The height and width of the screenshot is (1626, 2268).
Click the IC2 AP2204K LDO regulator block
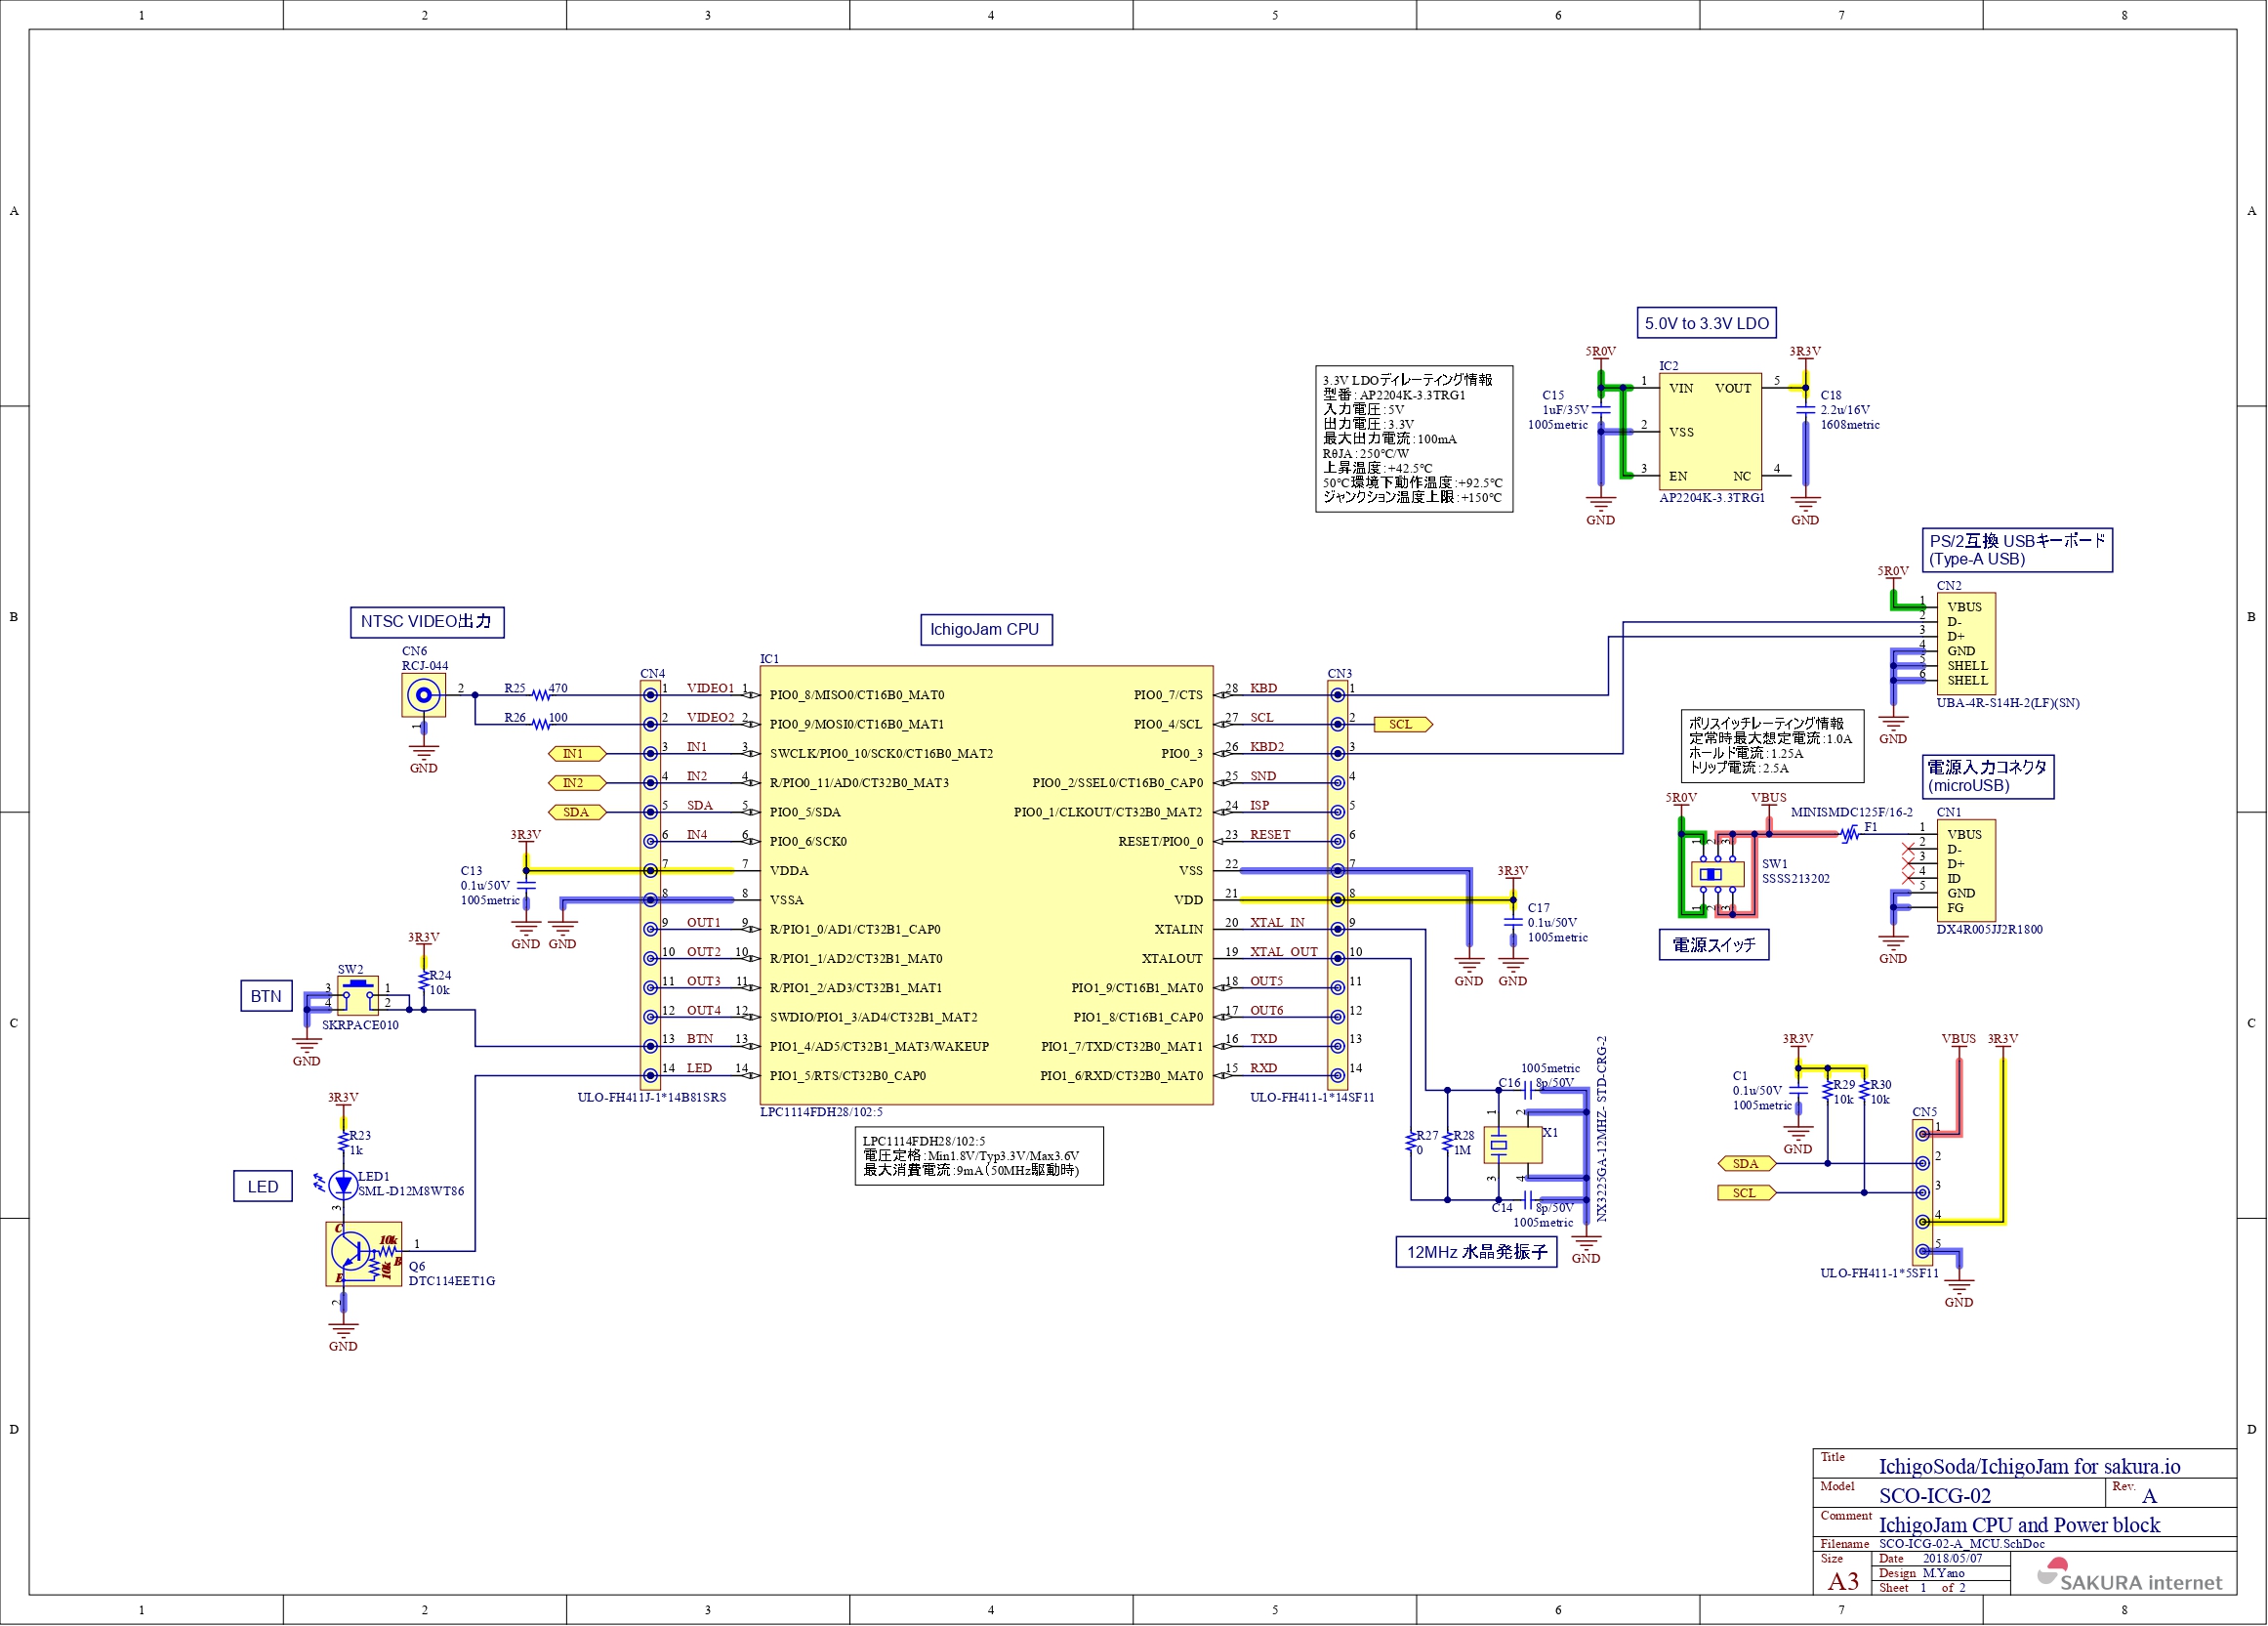[1710, 432]
